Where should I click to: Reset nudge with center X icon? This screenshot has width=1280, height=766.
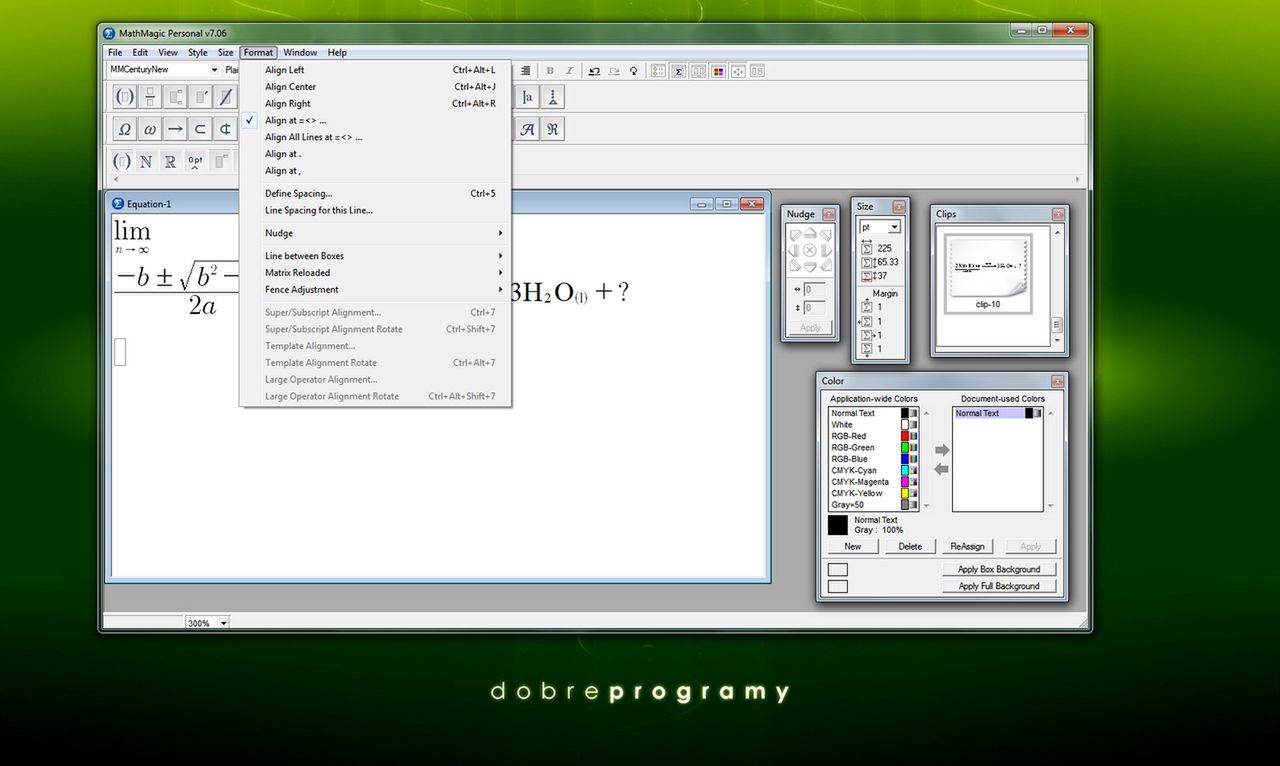pos(810,250)
